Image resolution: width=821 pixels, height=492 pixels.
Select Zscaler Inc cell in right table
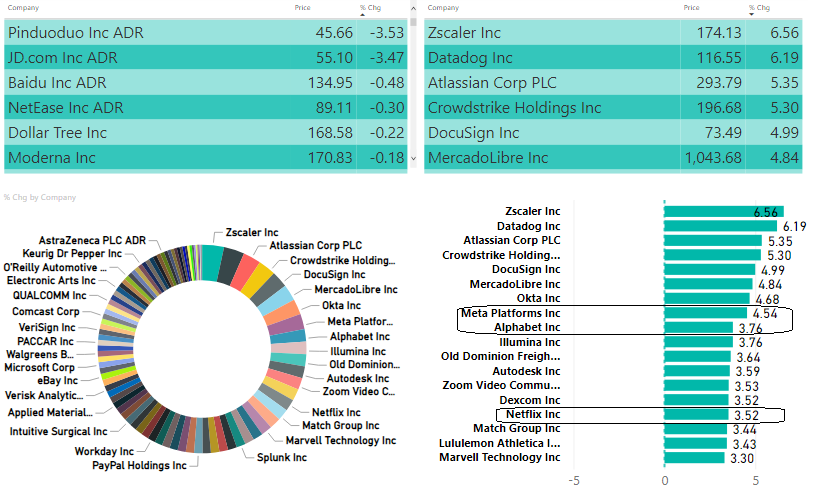(464, 32)
